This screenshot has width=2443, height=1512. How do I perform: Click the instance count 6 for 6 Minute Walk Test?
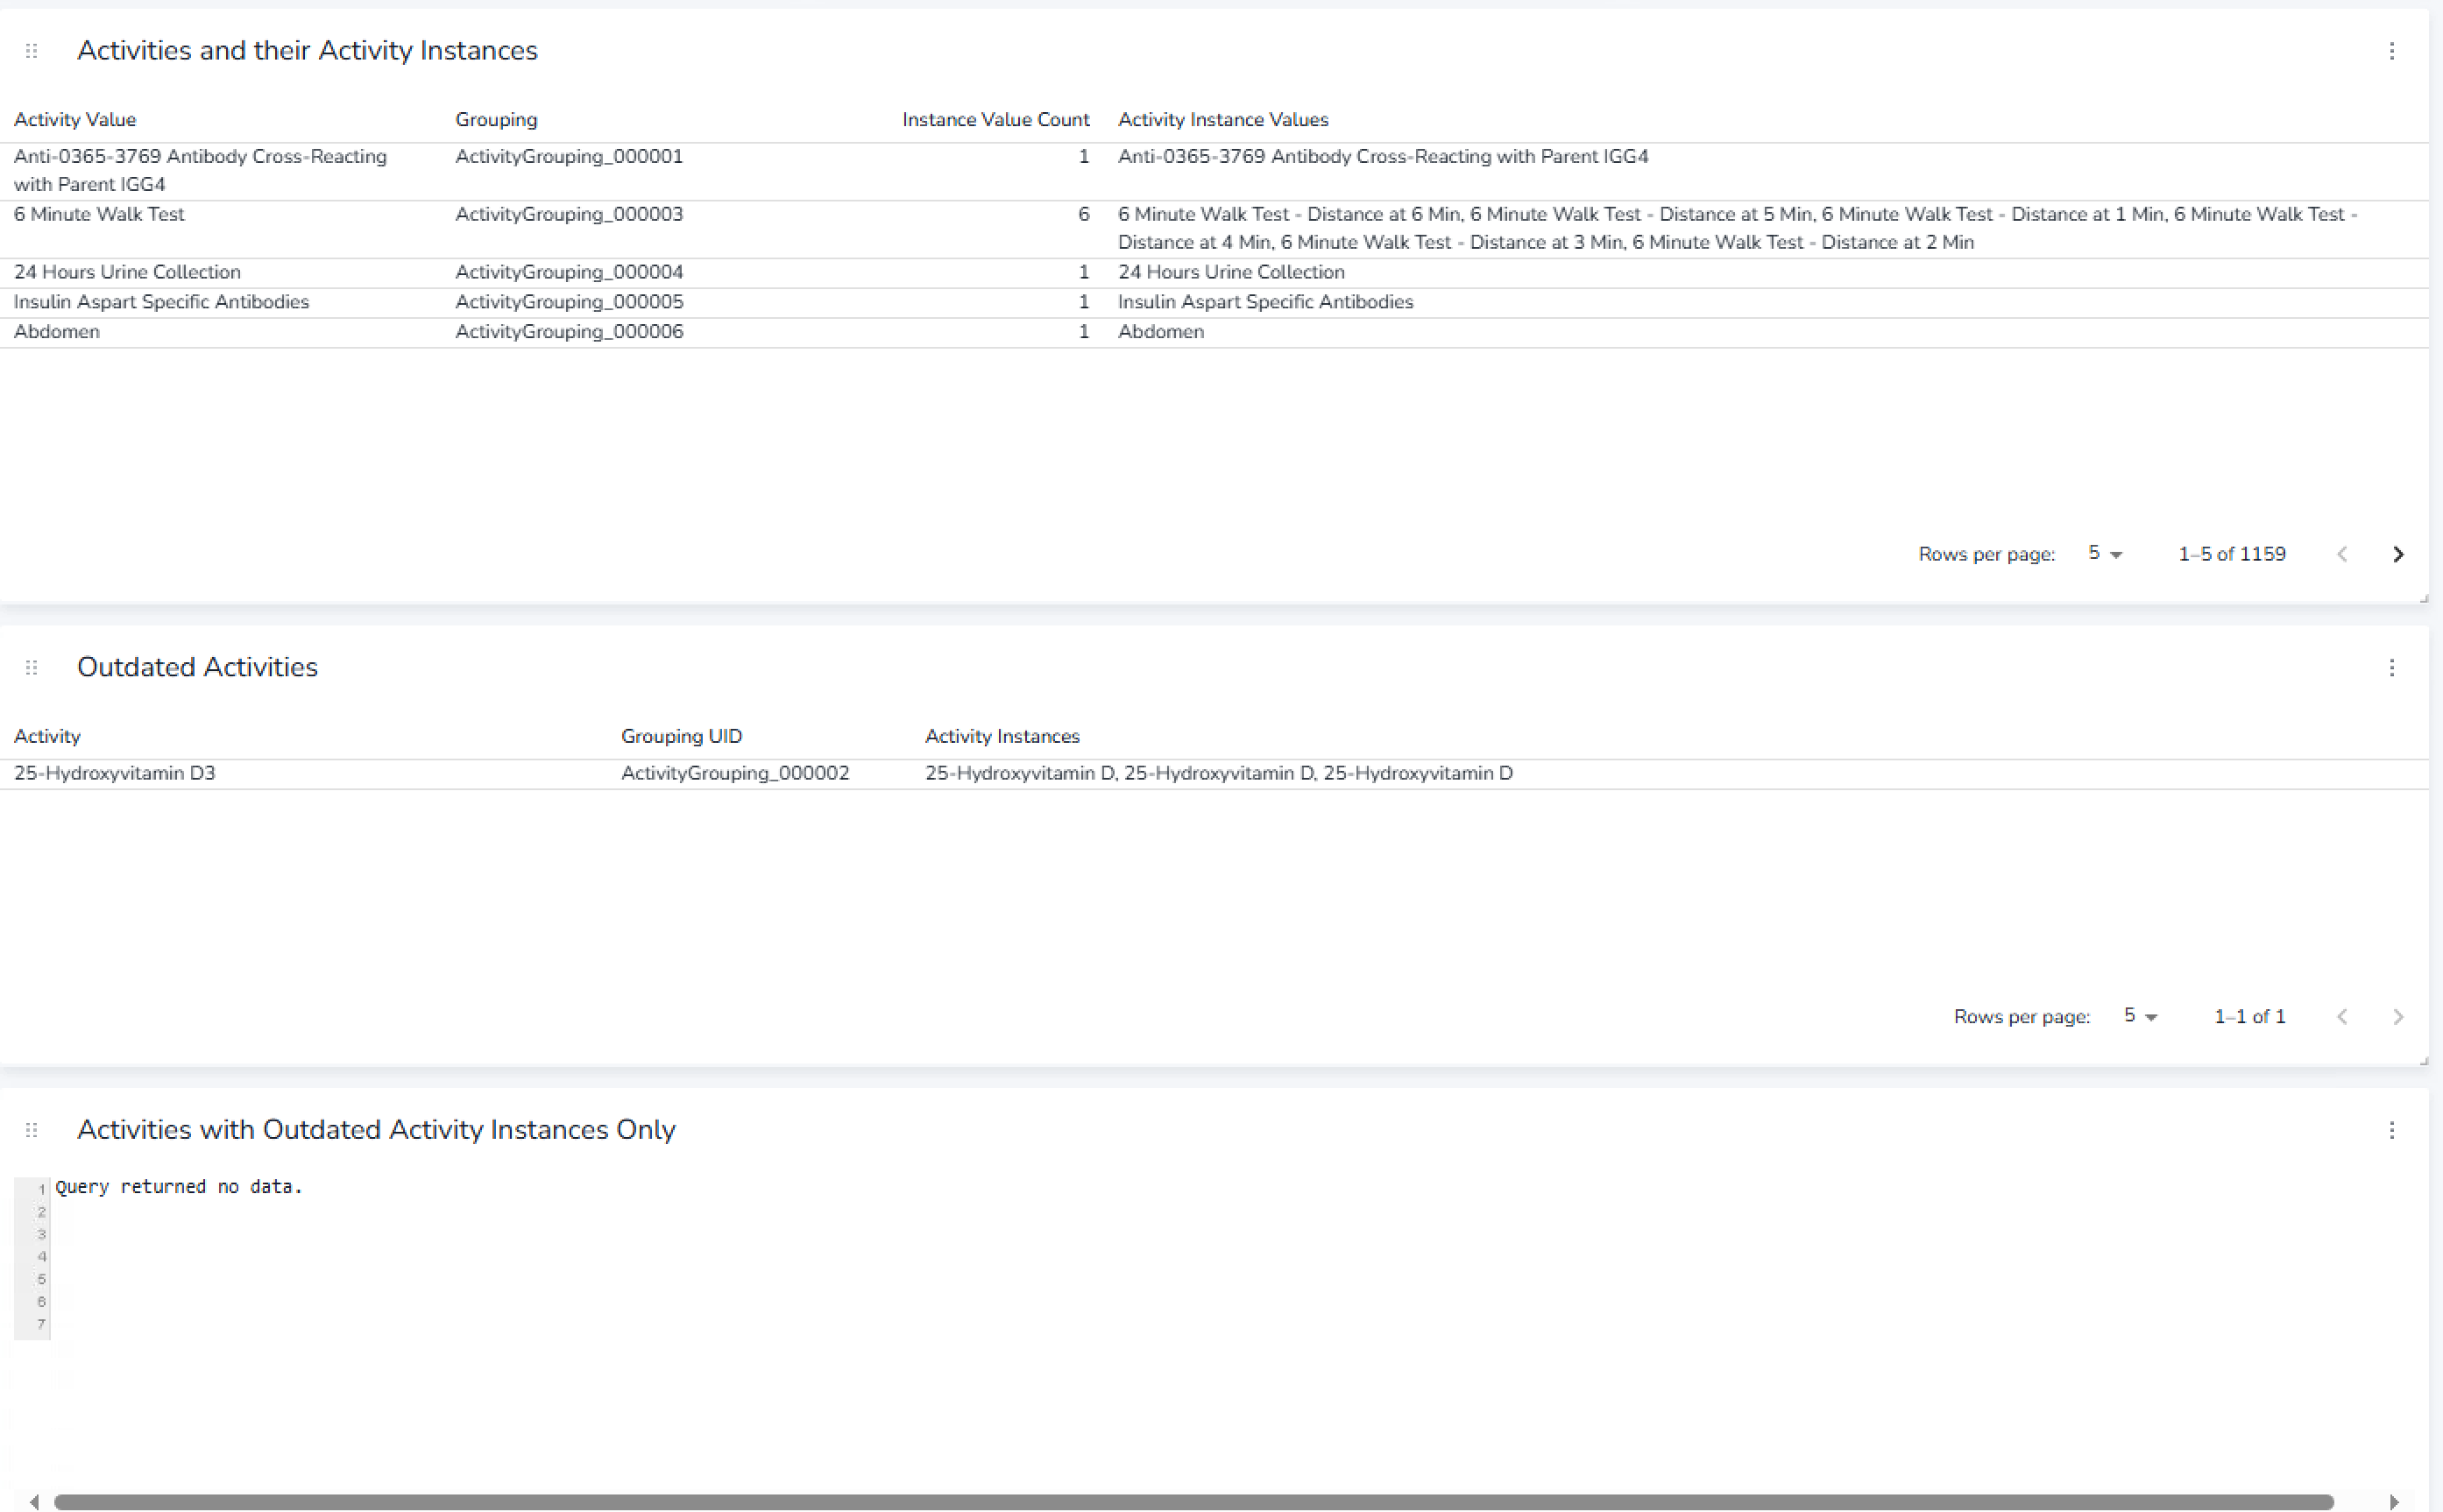(1083, 214)
